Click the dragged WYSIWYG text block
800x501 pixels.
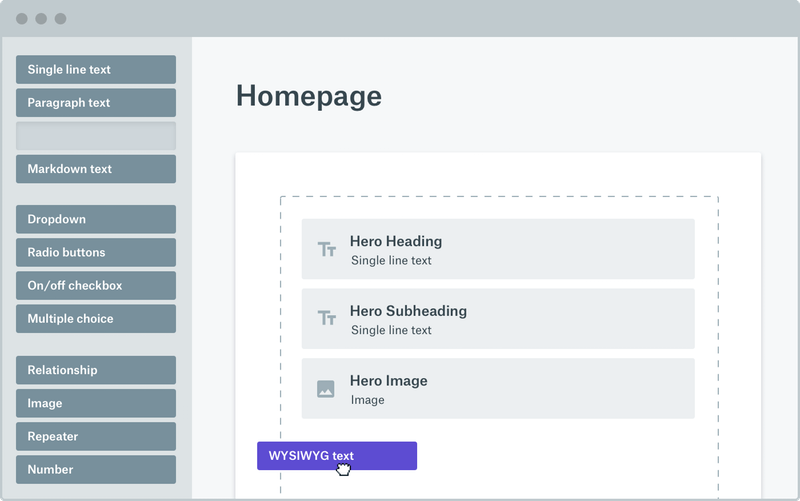point(337,456)
